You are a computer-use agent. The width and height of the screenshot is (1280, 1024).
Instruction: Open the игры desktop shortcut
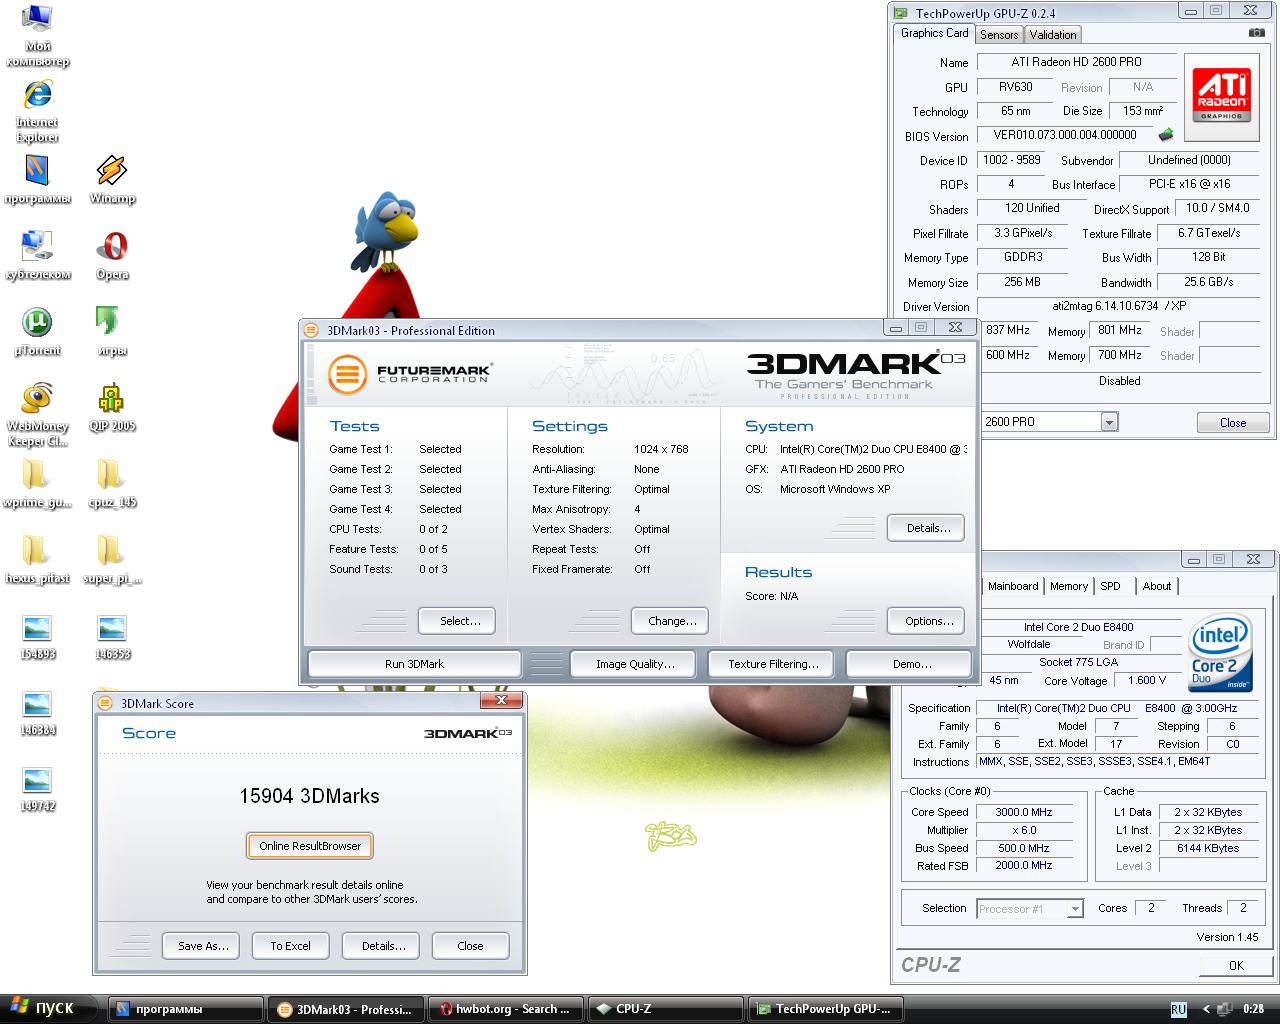[112, 333]
